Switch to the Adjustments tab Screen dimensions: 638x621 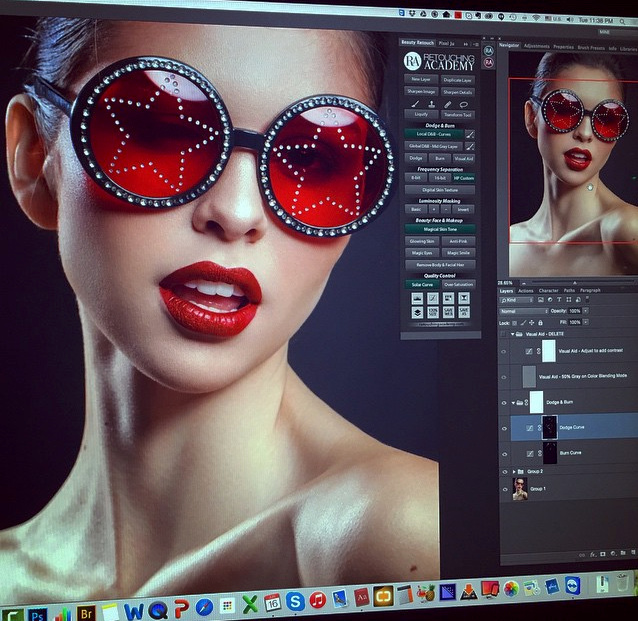[x=537, y=46]
